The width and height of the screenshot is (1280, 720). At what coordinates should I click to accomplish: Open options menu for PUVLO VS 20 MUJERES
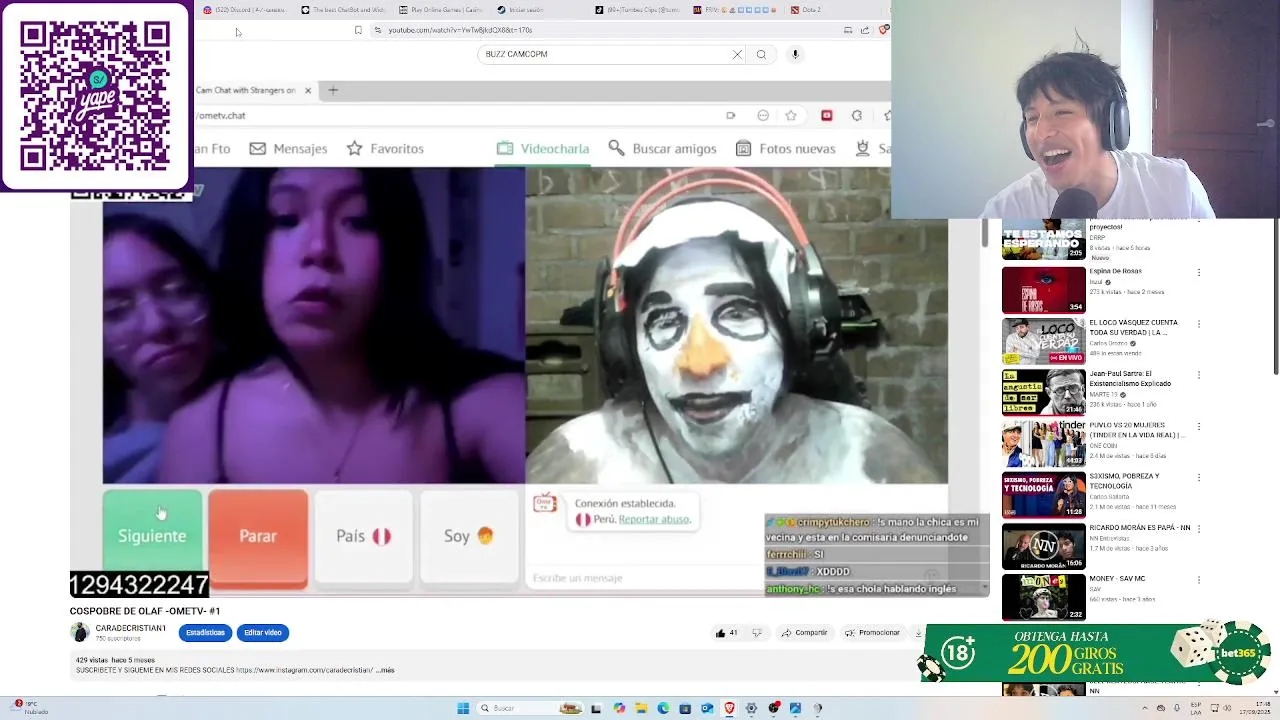tap(1198, 426)
